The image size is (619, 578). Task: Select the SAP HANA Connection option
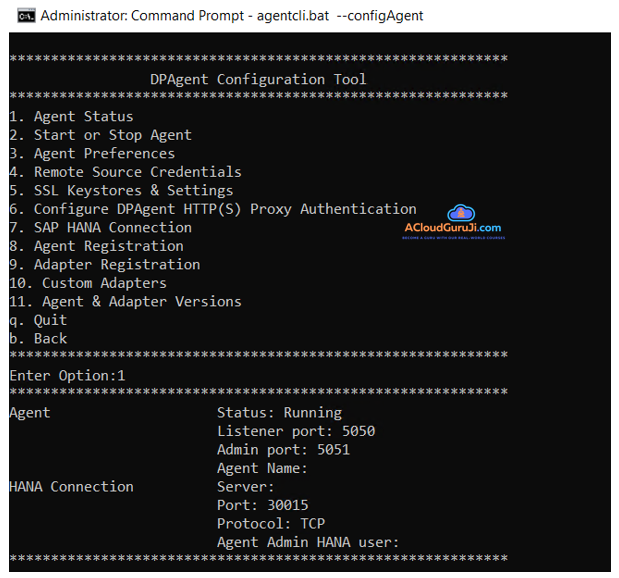[x=100, y=227]
